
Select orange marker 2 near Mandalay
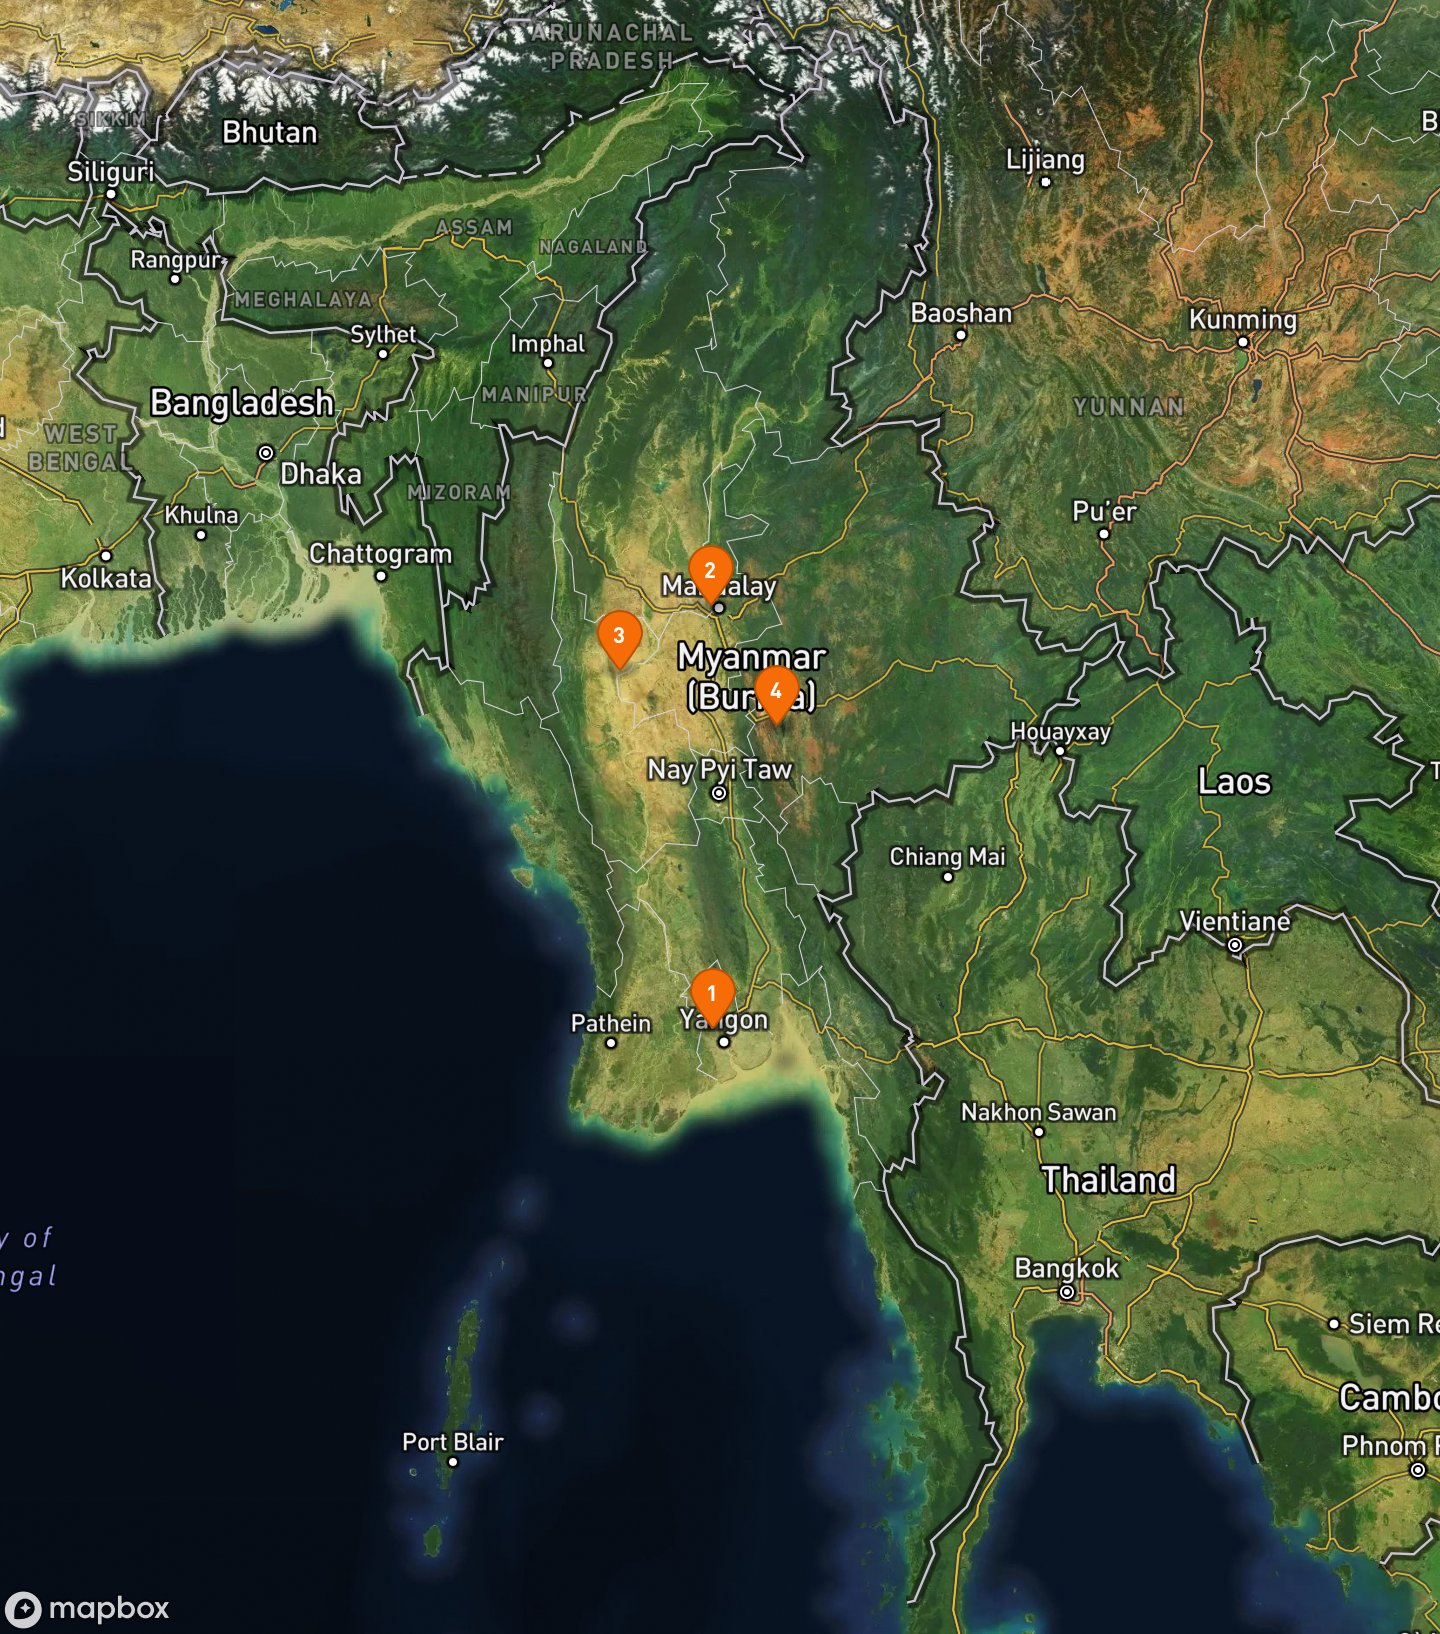click(710, 572)
